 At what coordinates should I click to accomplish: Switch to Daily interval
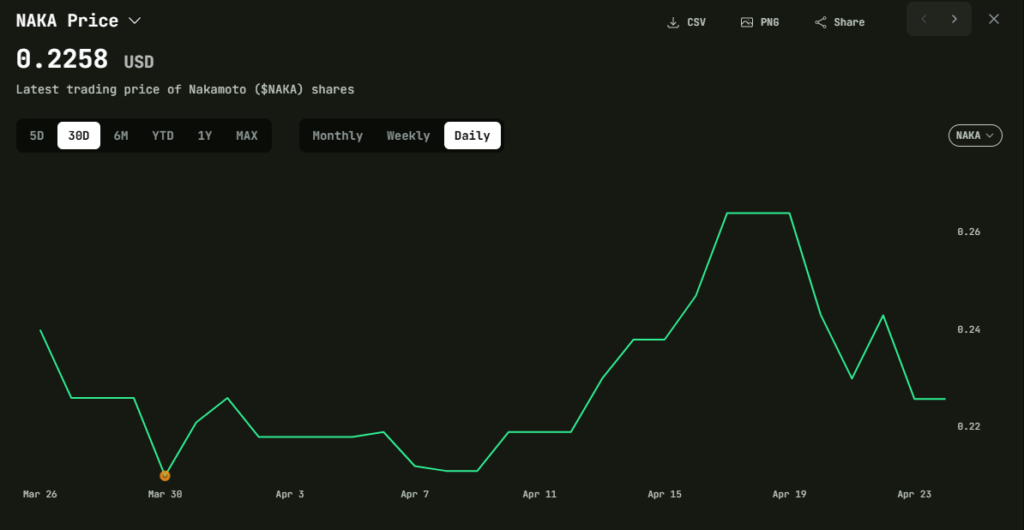(472, 136)
